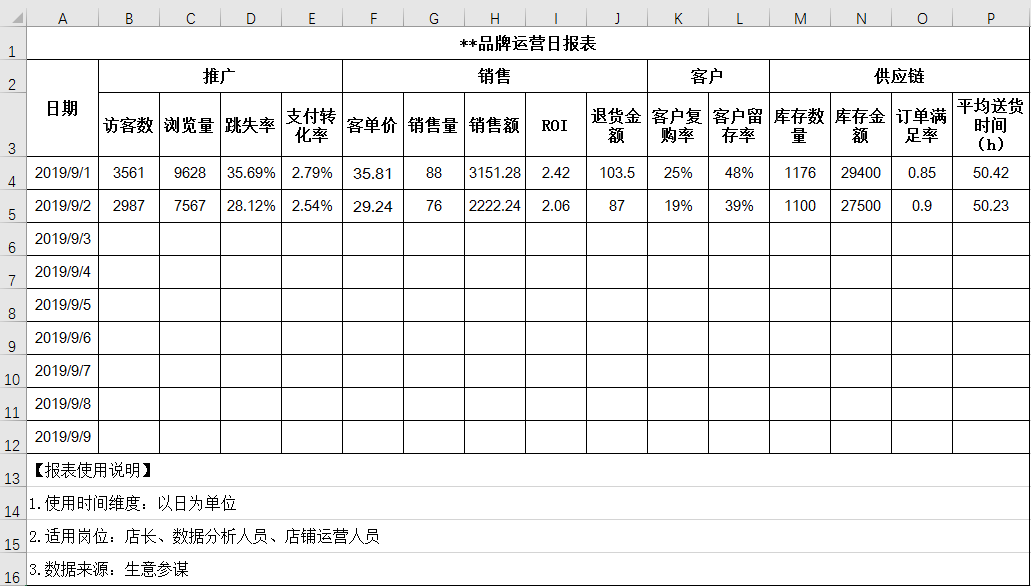Viewport: 1031px width, 586px height.
Task: Click row number 13
Action: [x=13, y=478]
